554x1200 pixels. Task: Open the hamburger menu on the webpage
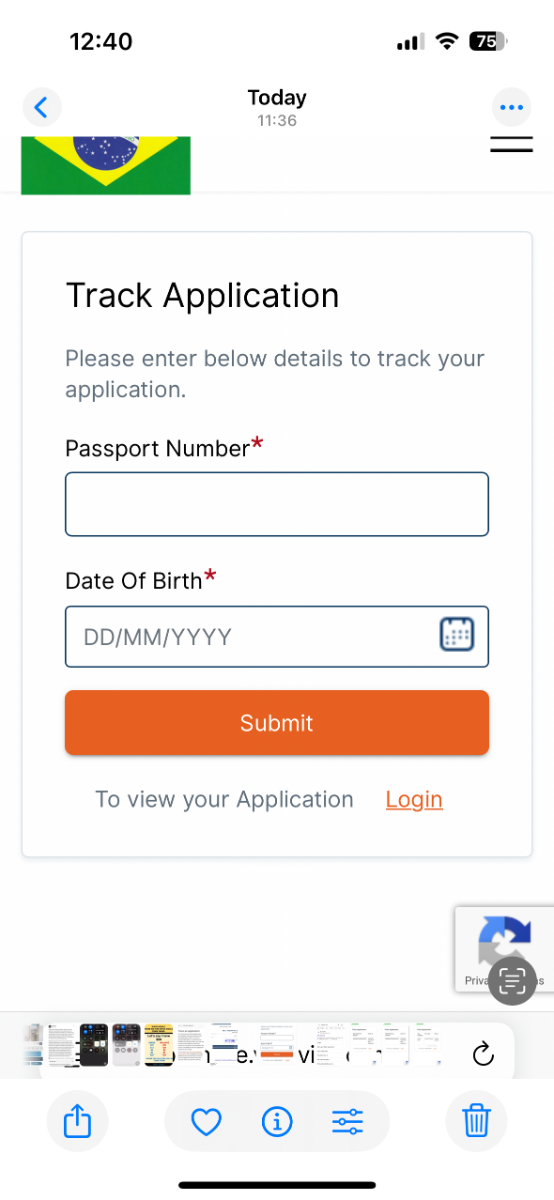[511, 143]
